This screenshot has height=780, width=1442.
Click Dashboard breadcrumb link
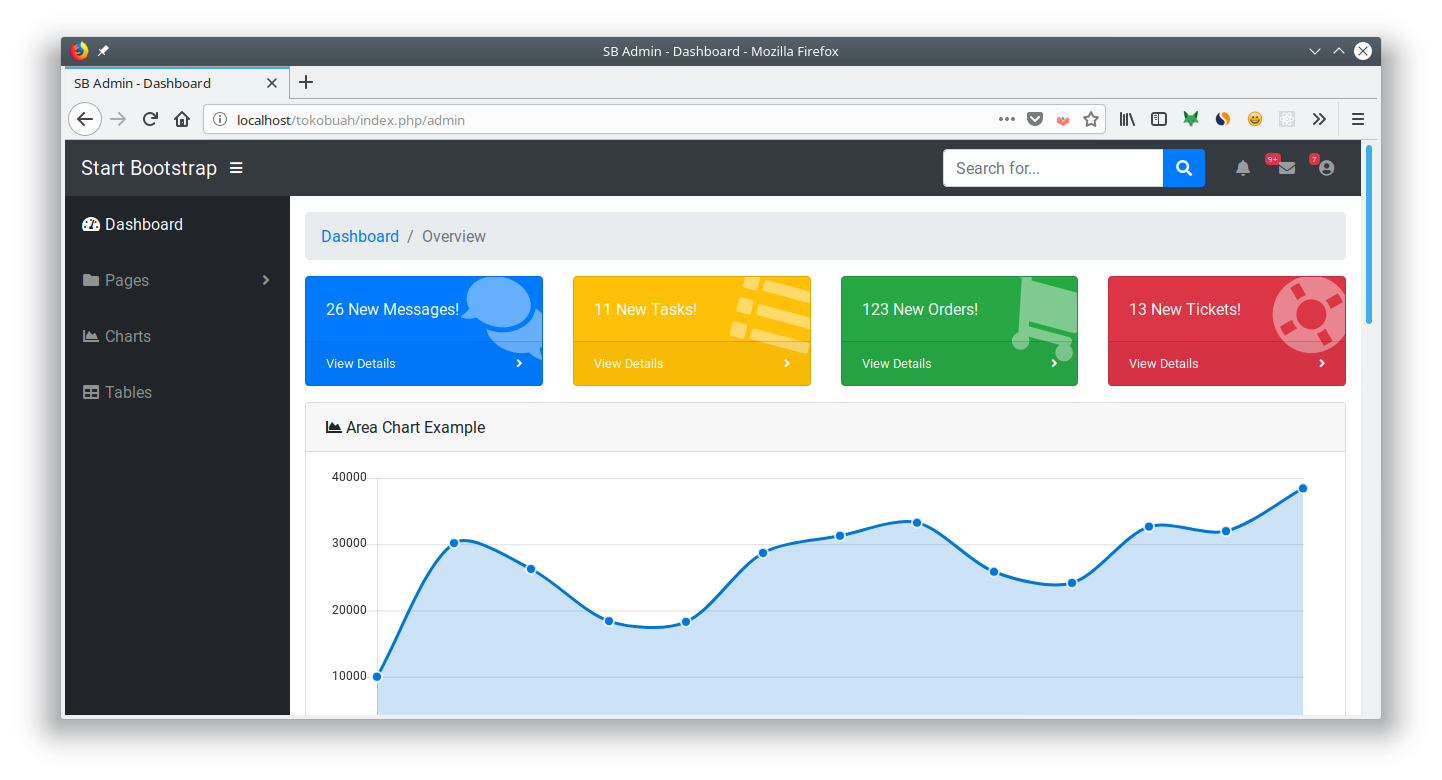coord(360,237)
